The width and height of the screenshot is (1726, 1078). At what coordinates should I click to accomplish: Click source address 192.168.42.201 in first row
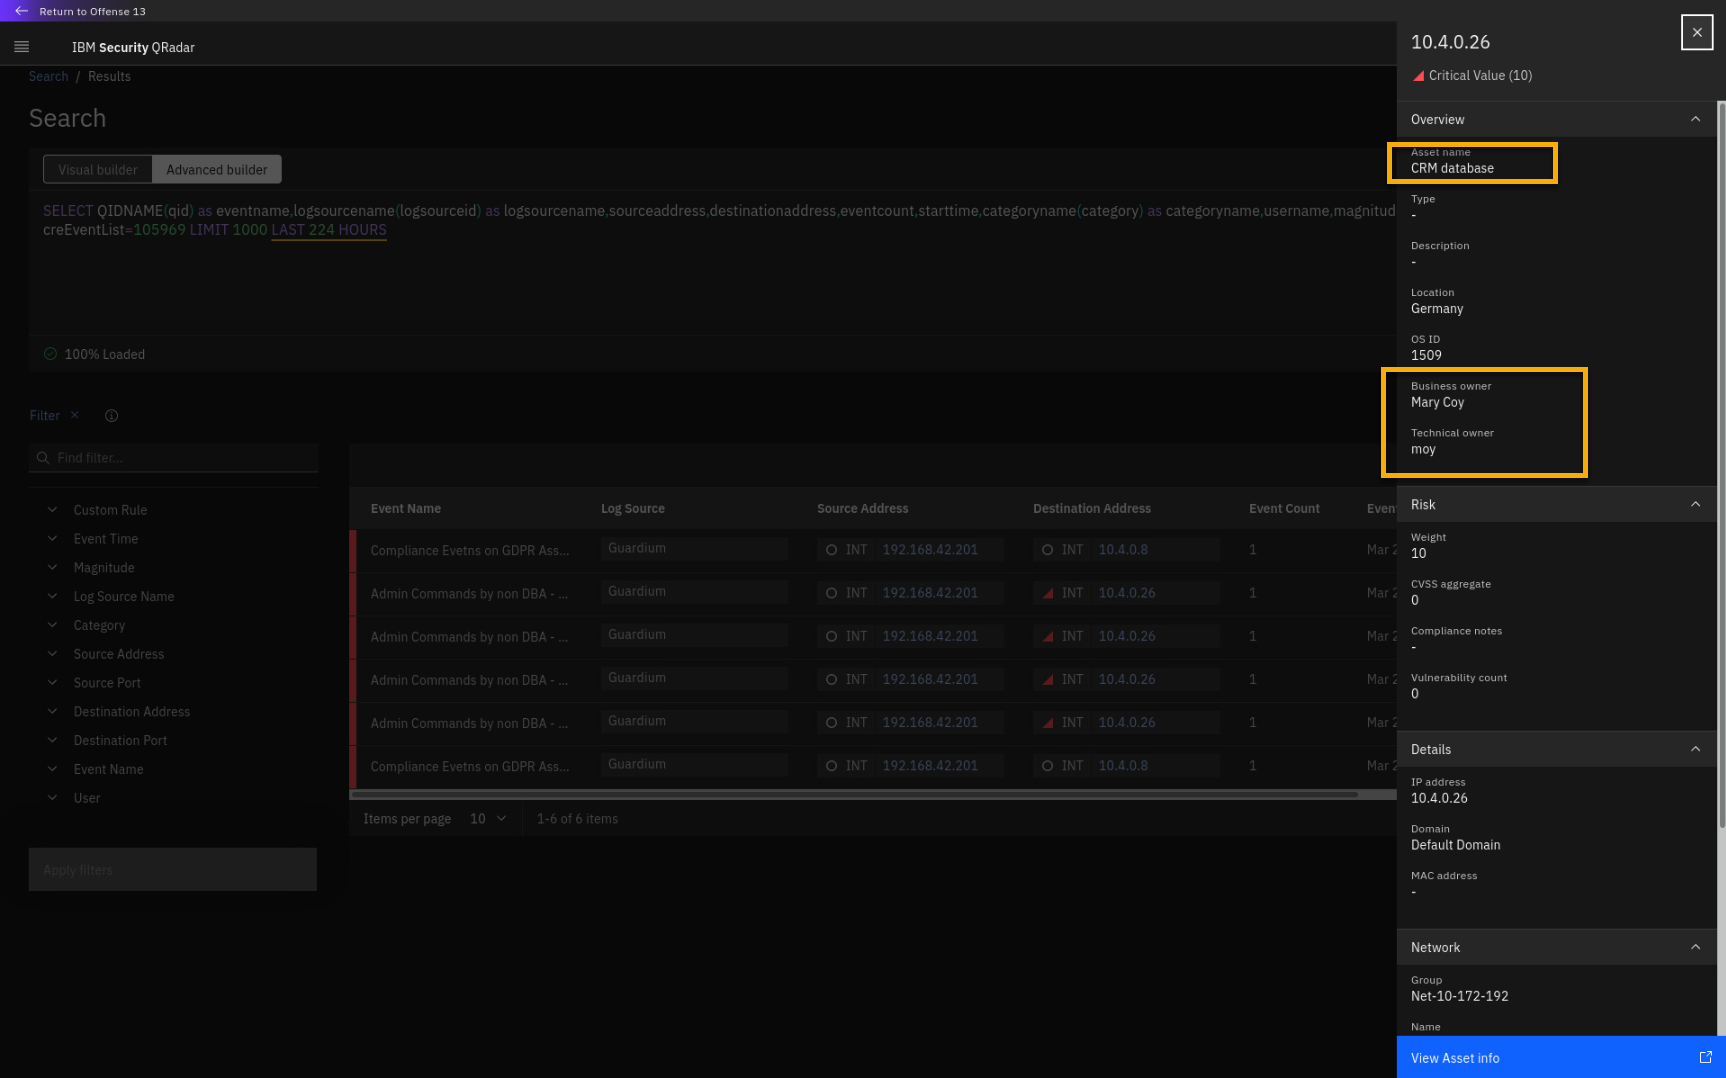(930, 550)
